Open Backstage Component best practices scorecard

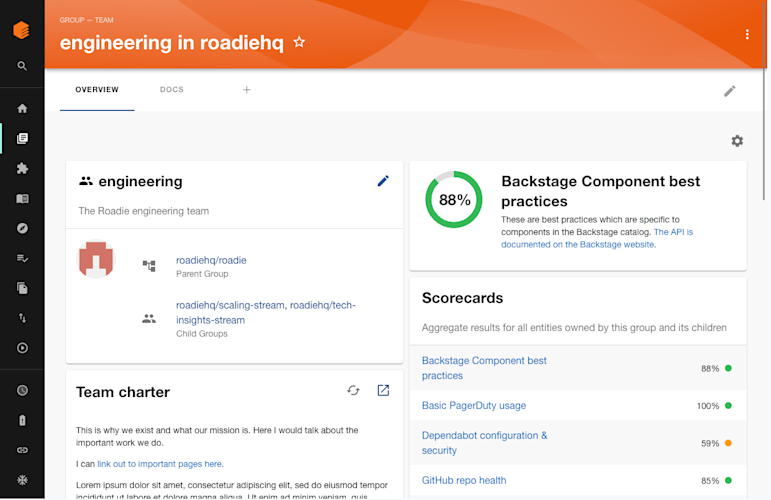click(484, 368)
